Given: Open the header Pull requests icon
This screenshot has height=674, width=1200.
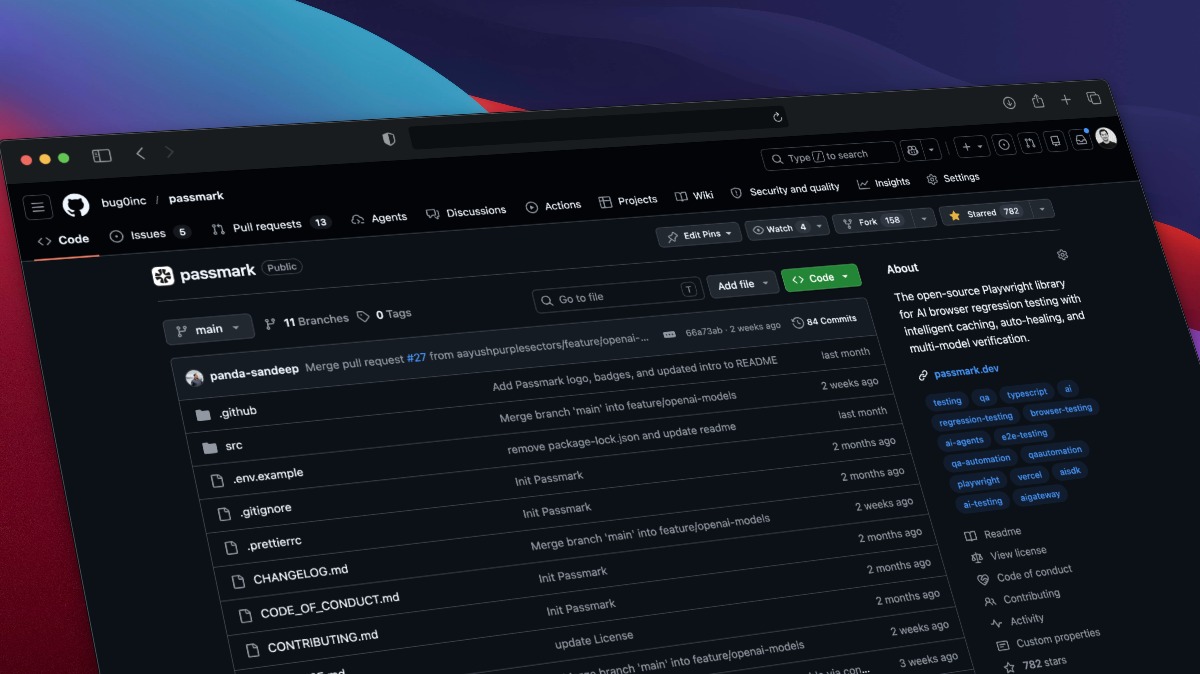Looking at the screenshot, I should (x=1030, y=143).
